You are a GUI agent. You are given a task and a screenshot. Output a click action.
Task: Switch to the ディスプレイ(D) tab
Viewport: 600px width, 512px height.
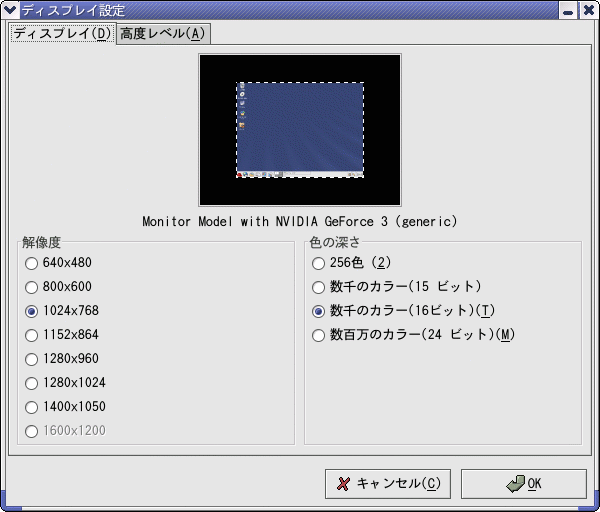(62, 34)
